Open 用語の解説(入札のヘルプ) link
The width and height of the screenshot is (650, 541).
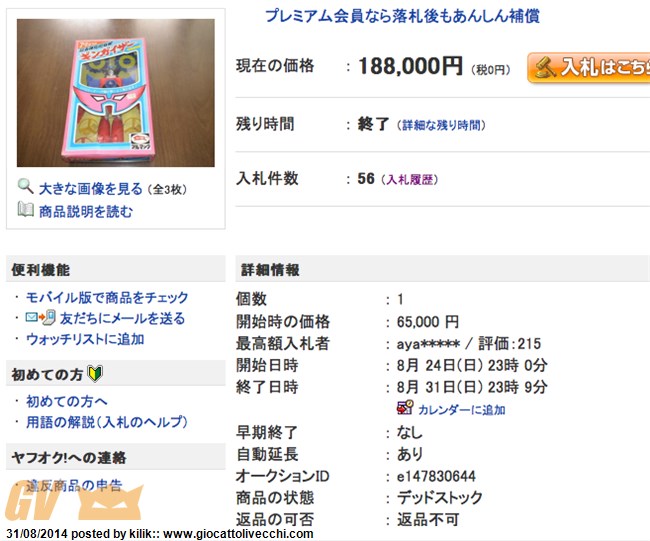pyautogui.click(x=107, y=422)
